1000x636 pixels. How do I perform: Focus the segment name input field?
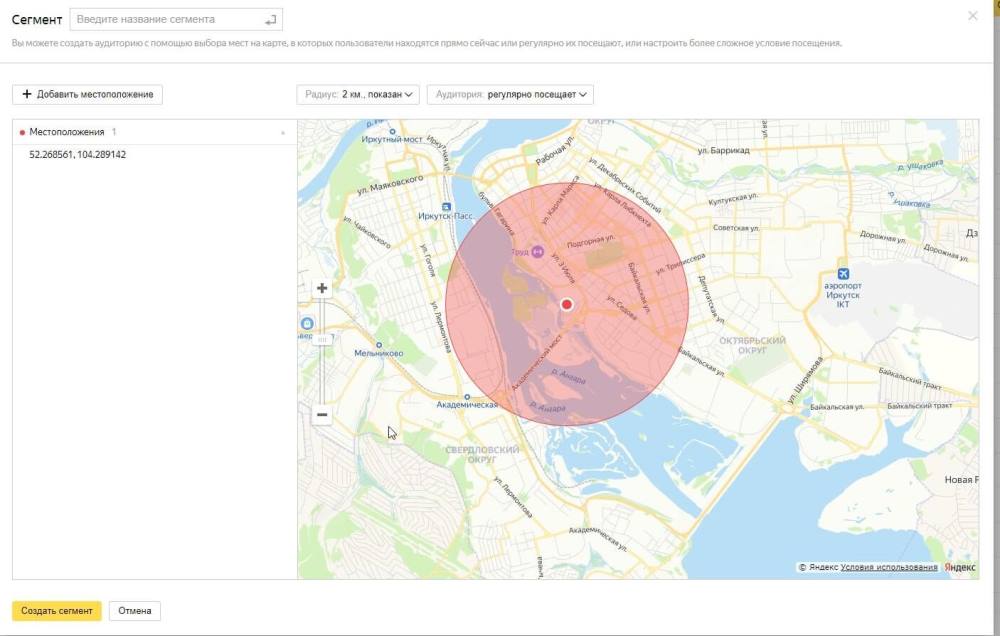point(165,19)
